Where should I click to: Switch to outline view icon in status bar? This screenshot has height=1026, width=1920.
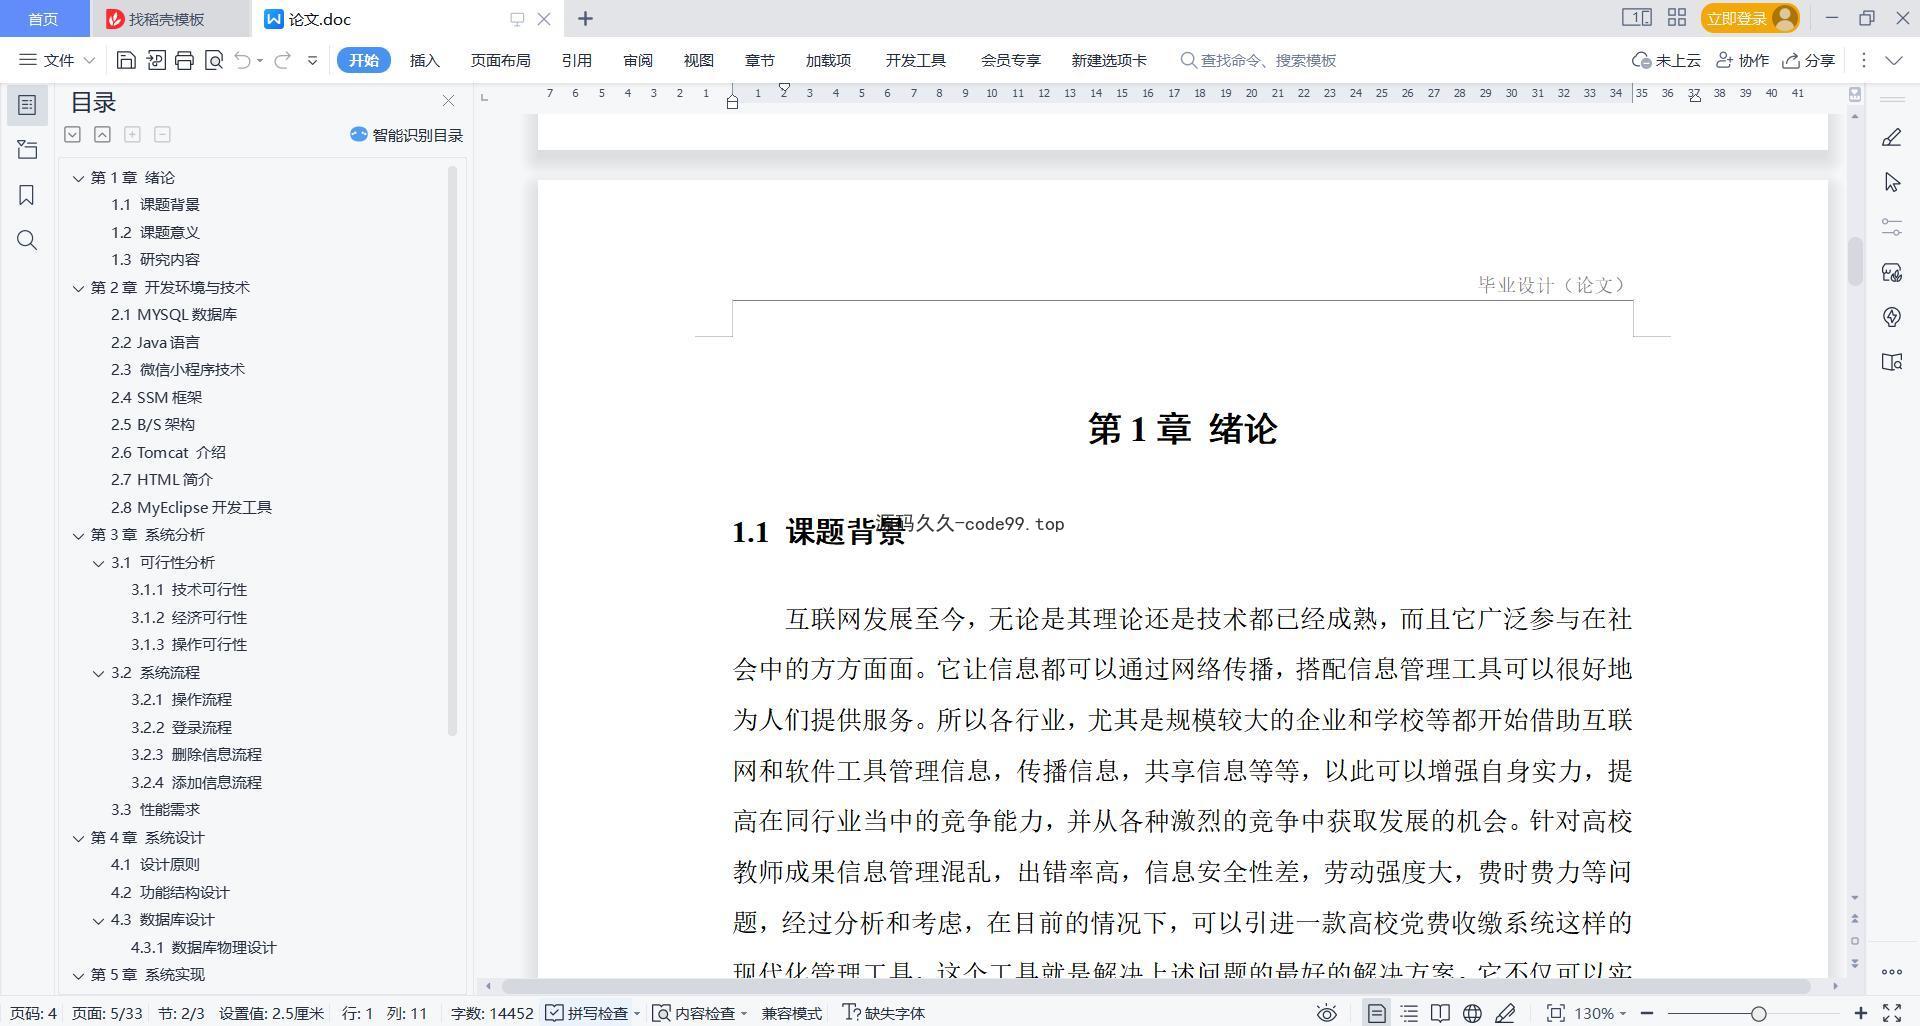click(1409, 1013)
